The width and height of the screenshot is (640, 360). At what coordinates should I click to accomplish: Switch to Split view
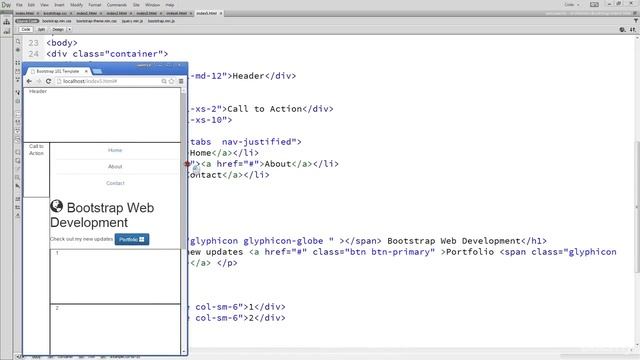click(x=41, y=29)
